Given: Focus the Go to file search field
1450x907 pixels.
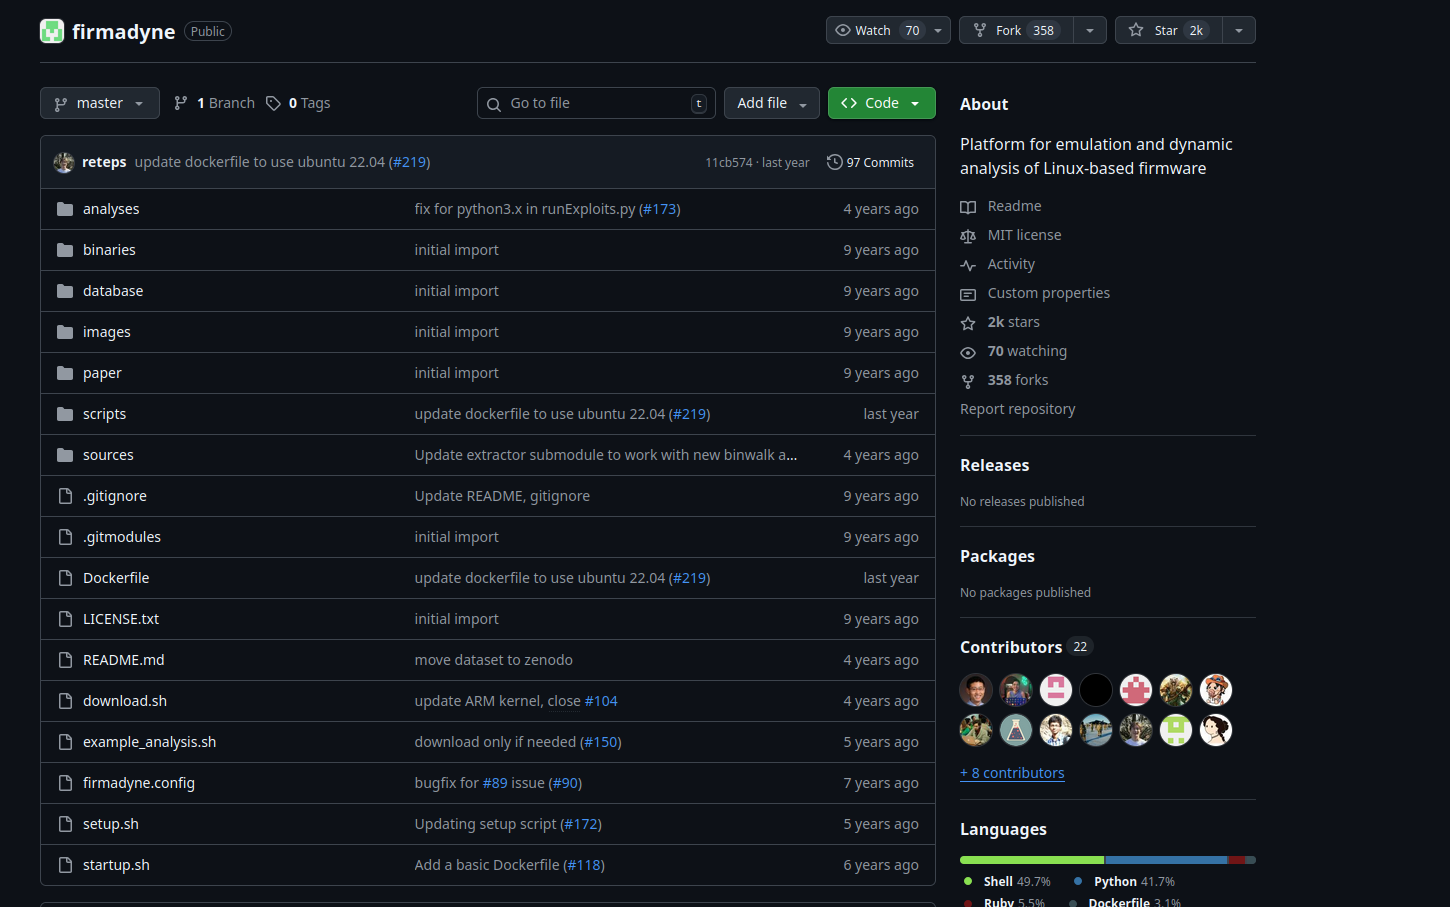Looking at the screenshot, I should tap(596, 103).
